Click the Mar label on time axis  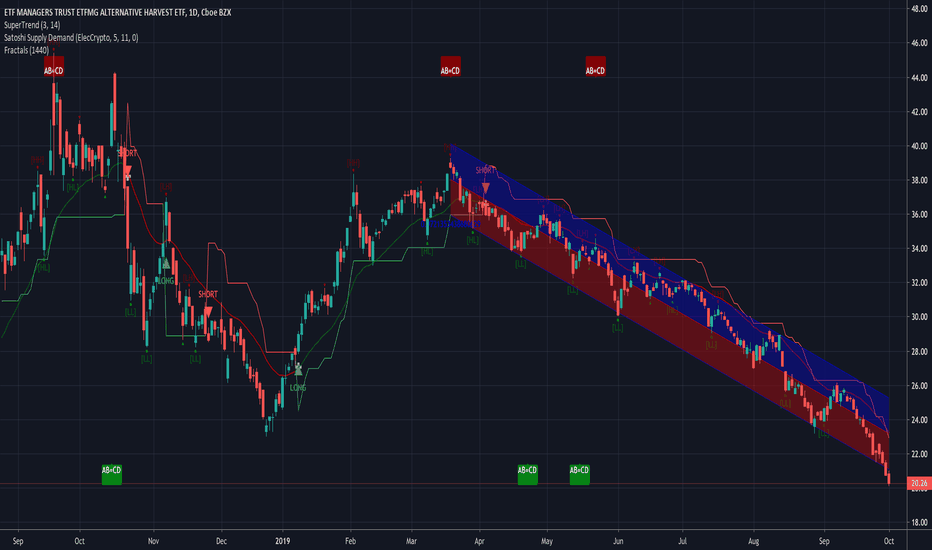tap(411, 541)
